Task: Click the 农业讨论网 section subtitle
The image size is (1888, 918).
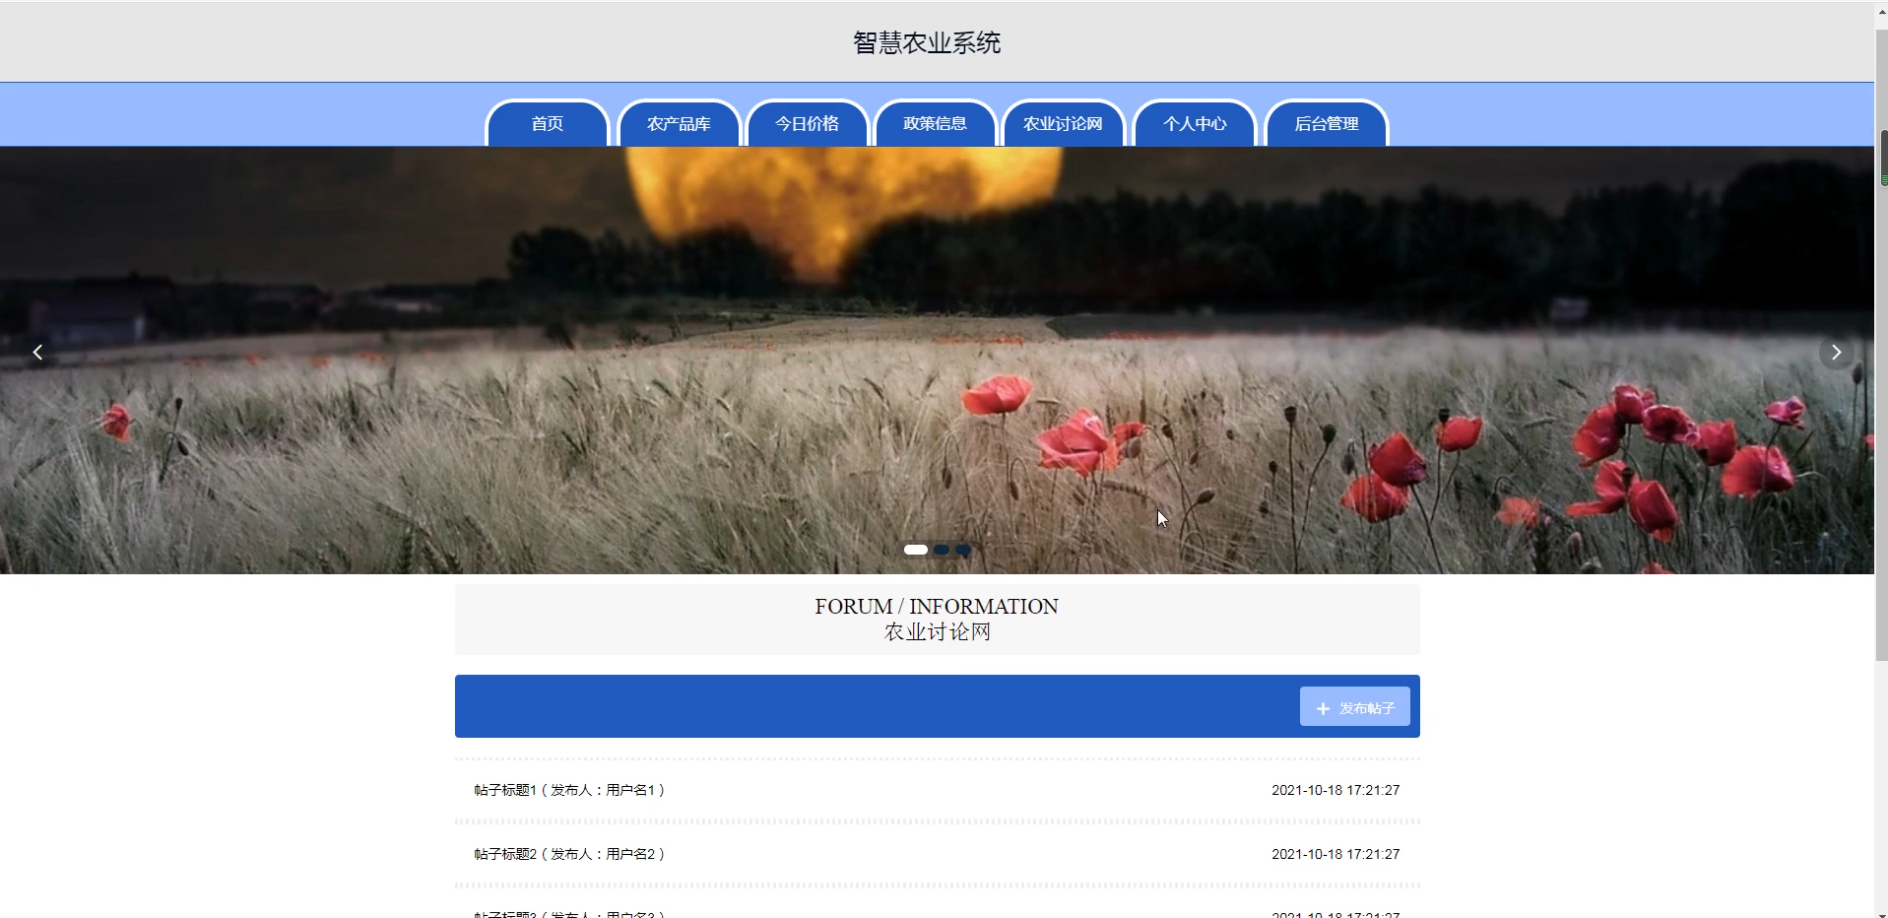Action: click(x=937, y=632)
